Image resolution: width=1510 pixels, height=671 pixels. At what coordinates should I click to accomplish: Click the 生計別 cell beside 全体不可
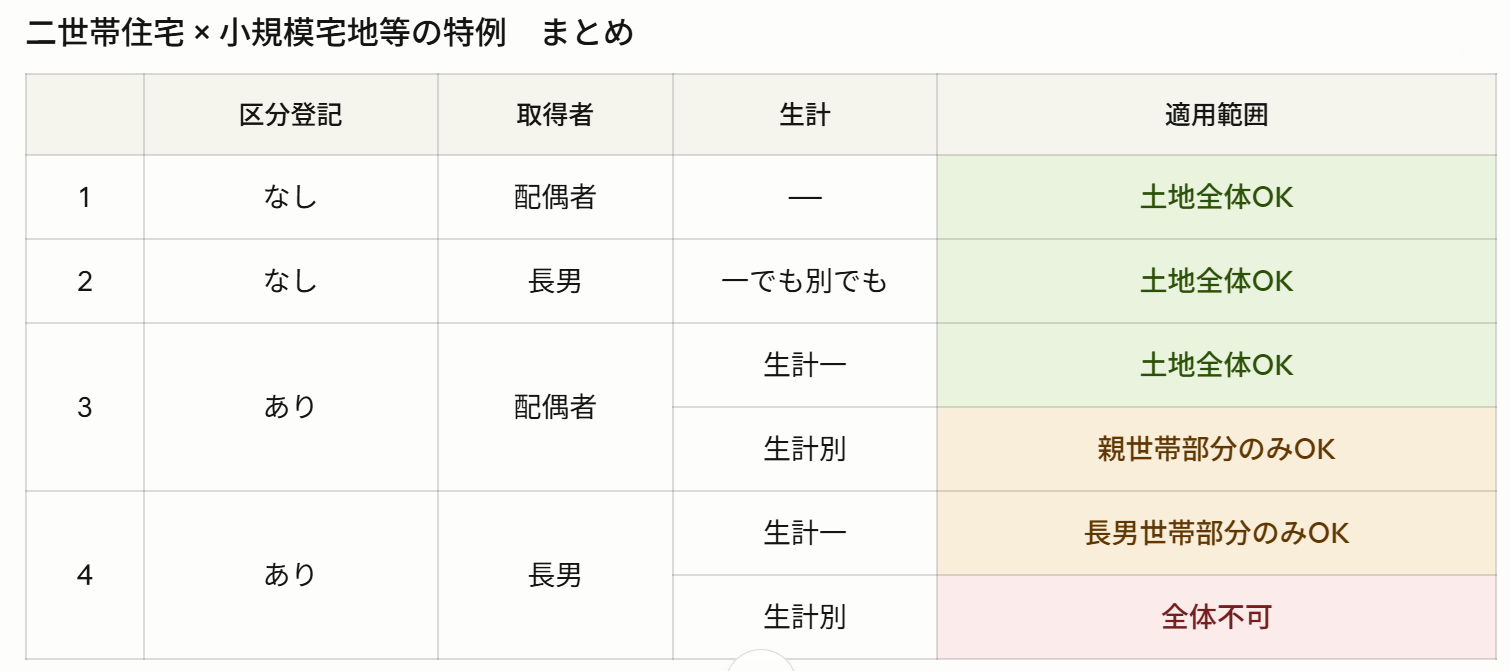coord(805,617)
